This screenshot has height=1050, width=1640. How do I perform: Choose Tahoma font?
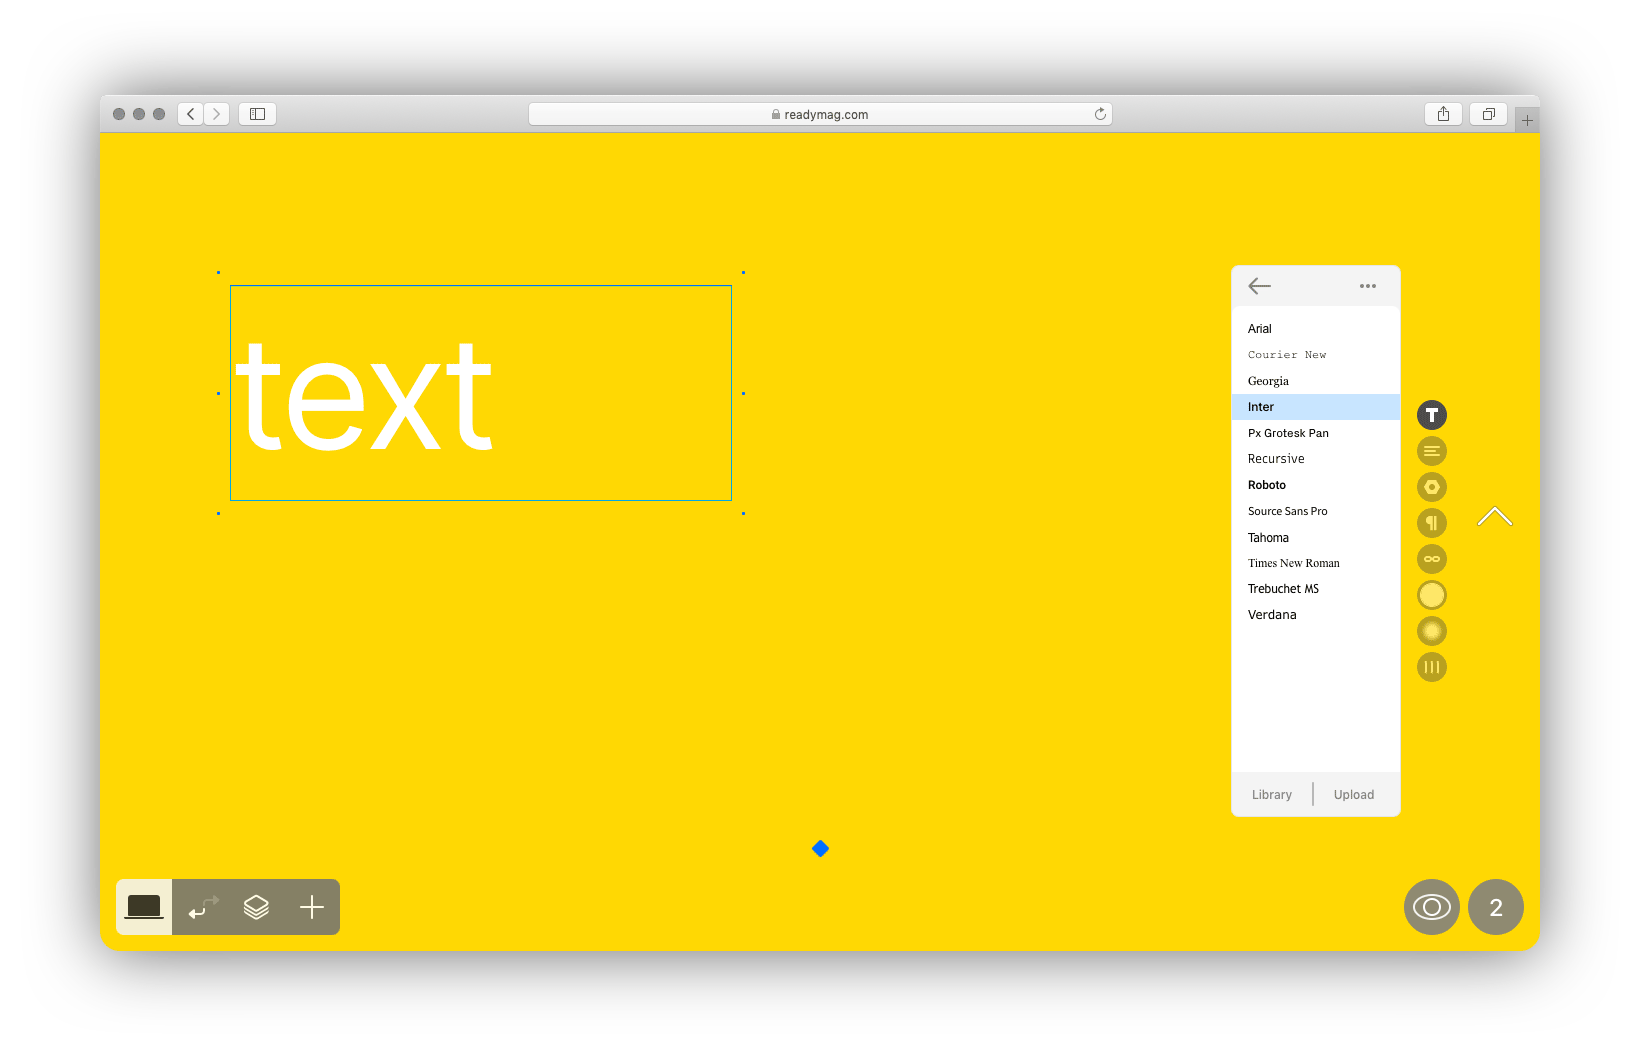[x=1316, y=538]
